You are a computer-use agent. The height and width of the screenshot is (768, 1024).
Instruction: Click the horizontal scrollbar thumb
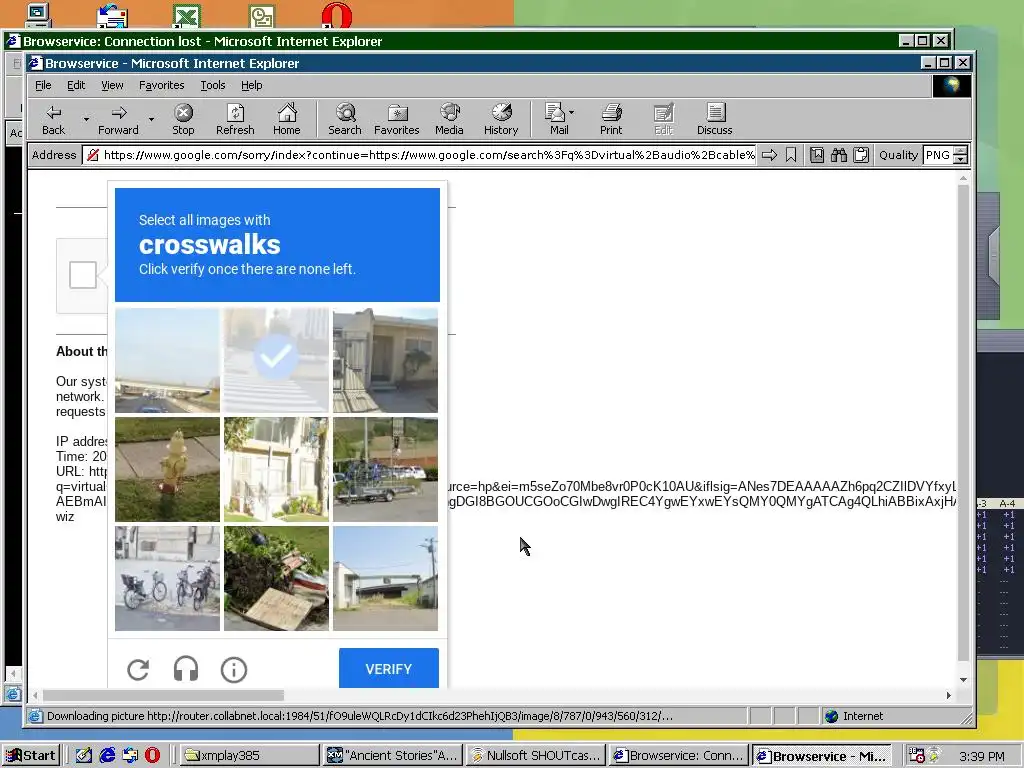163,696
